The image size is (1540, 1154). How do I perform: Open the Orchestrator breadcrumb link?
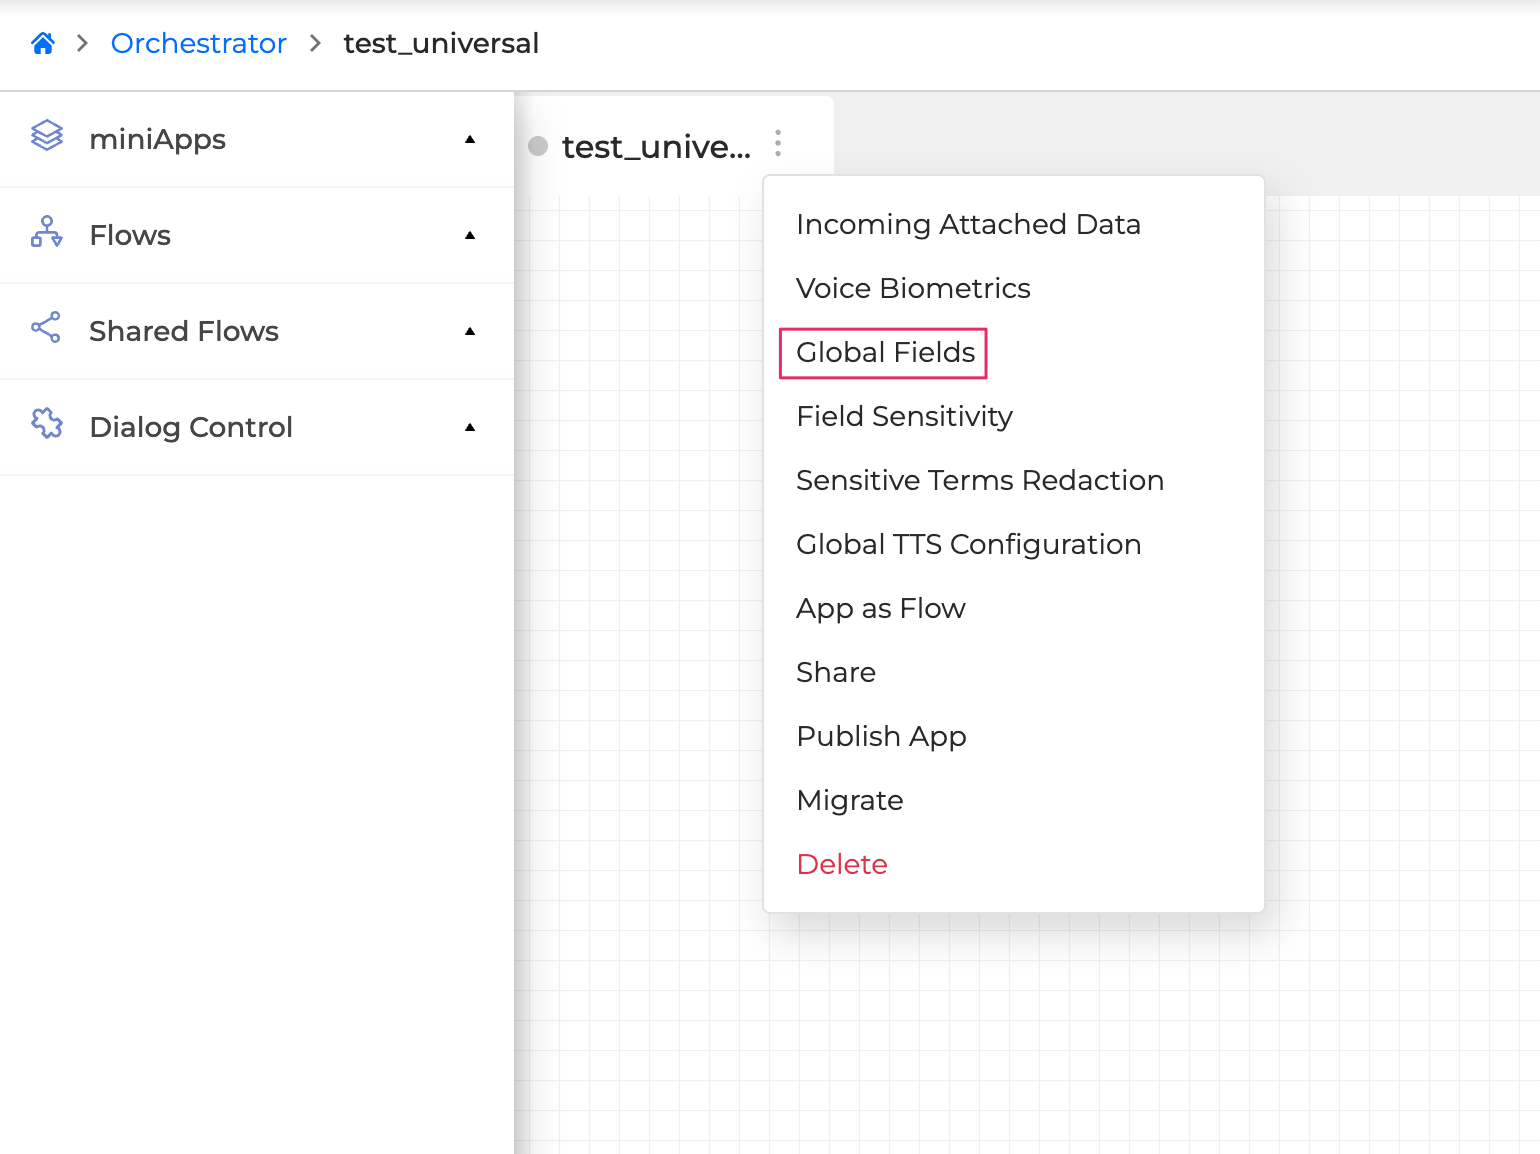pyautogui.click(x=198, y=43)
